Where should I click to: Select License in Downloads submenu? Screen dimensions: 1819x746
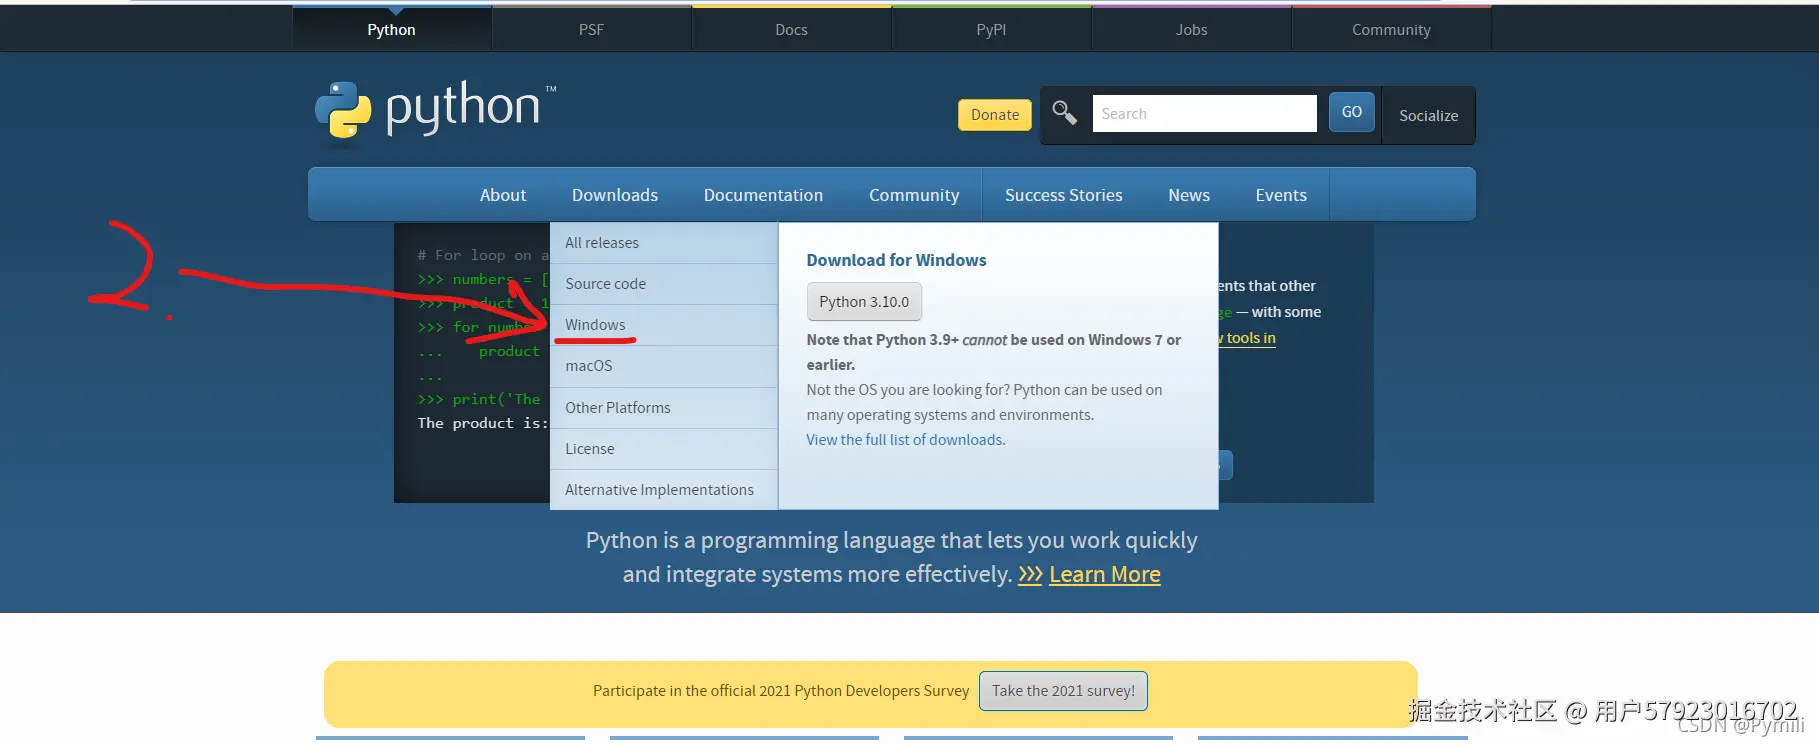pos(664,449)
